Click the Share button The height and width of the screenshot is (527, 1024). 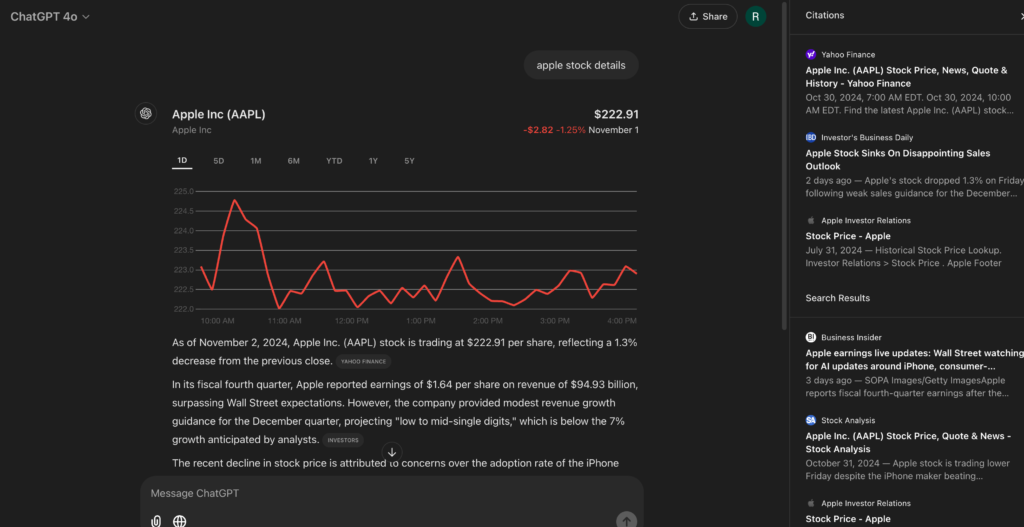coord(707,16)
